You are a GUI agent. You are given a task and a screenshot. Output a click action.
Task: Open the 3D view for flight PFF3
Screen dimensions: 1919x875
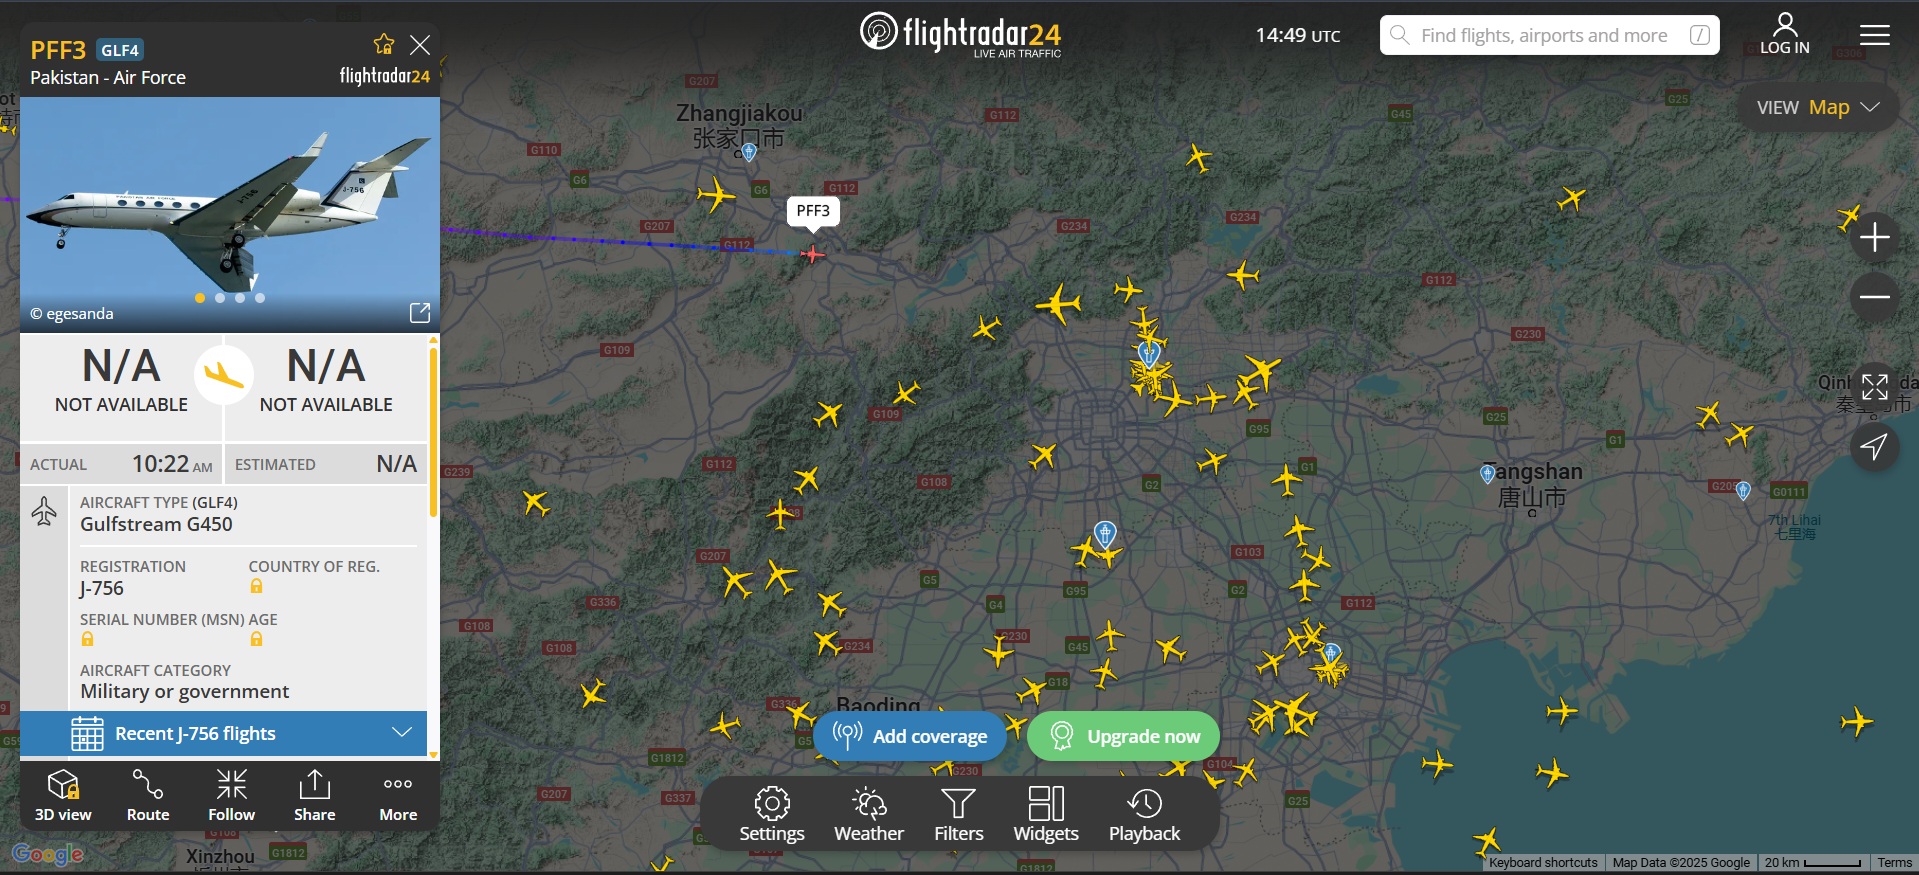coord(63,795)
